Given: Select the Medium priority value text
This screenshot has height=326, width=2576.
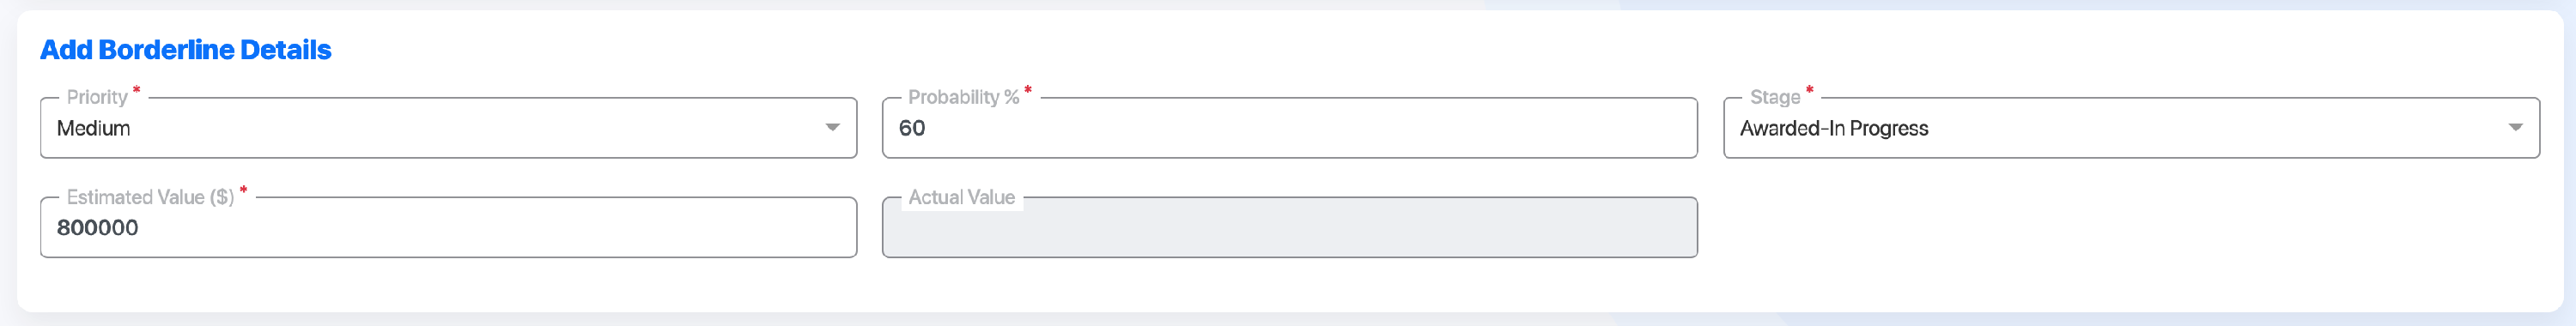Looking at the screenshot, I should tap(93, 128).
